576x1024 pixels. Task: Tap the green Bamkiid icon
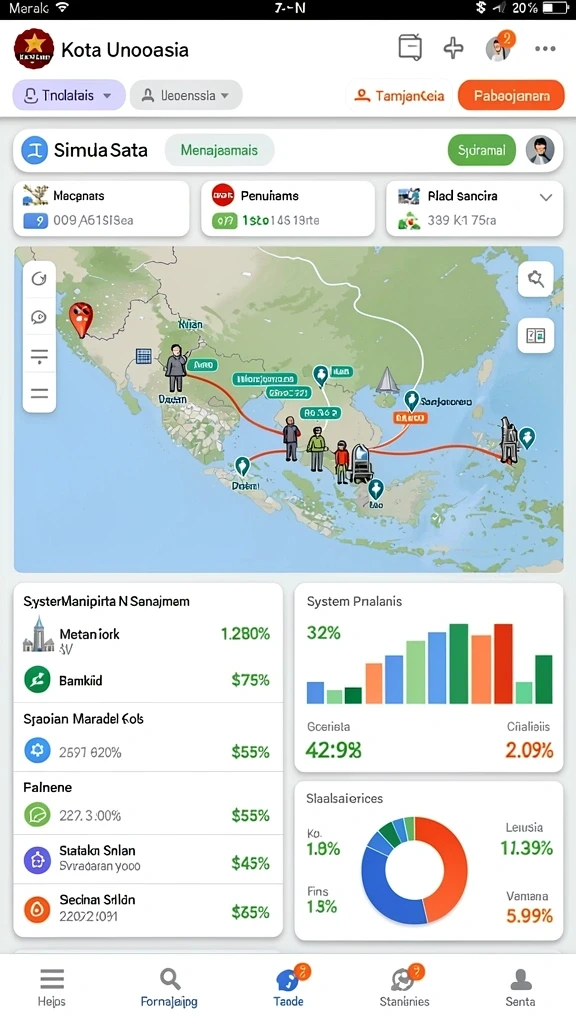click(x=37, y=680)
